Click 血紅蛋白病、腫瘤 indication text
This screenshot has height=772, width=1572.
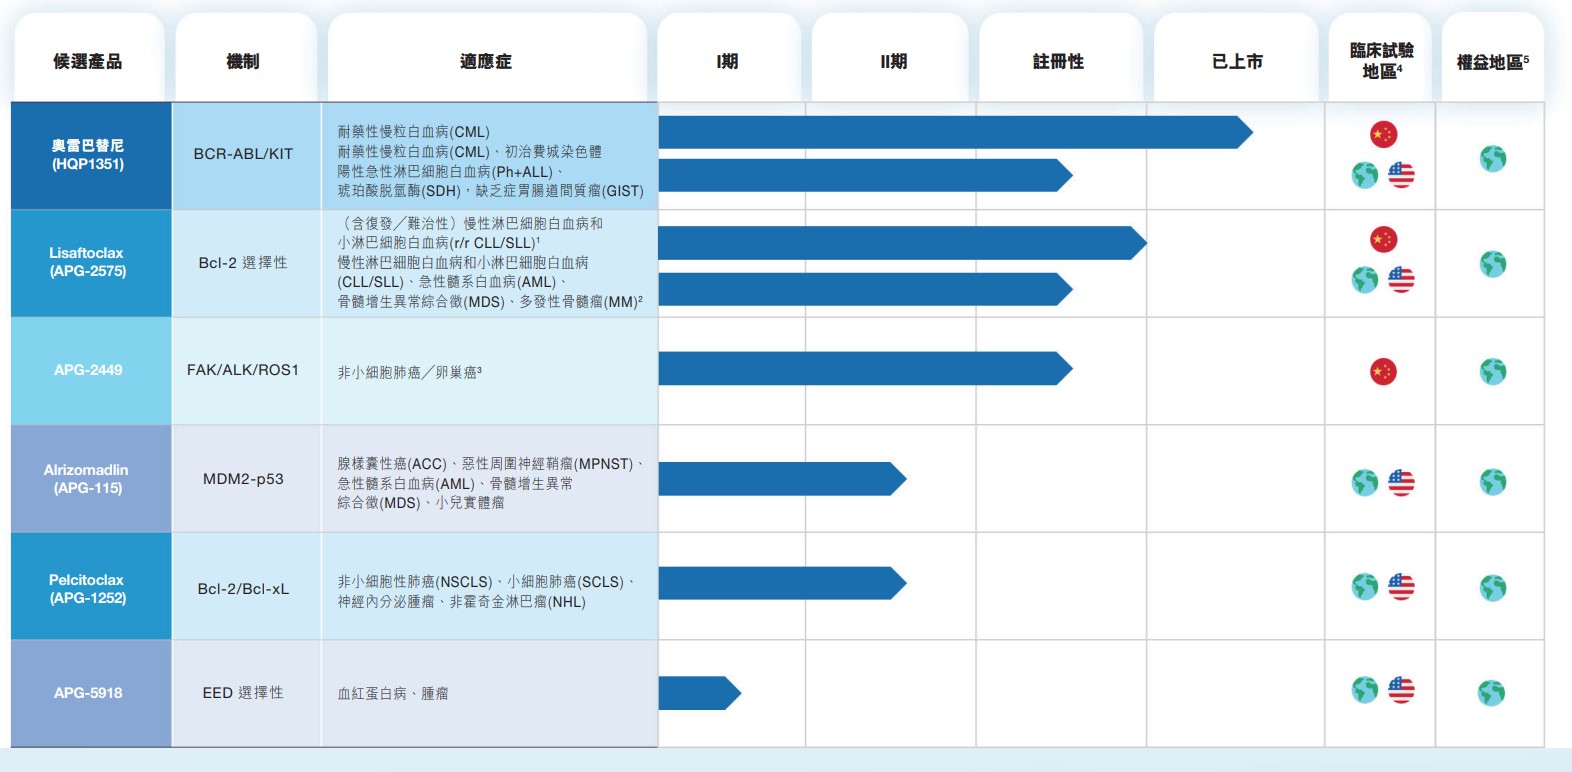coord(393,693)
